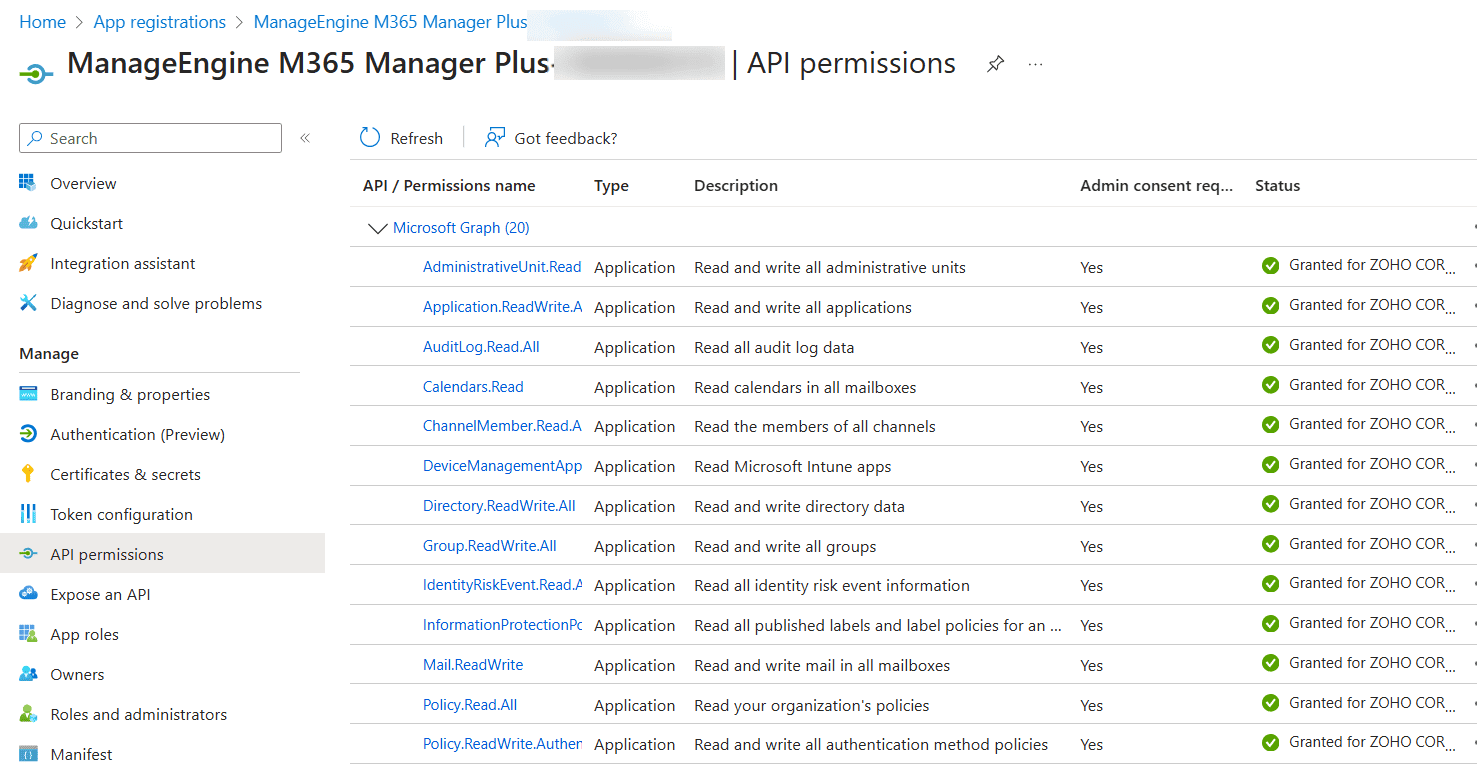
Task: Navigate to App registrations breadcrumb
Action: click(160, 22)
